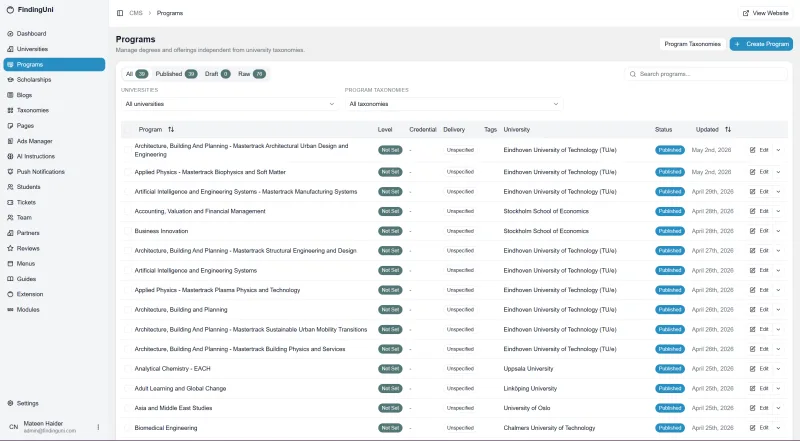This screenshot has height=441, width=800.
Task: Click the Universities sidebar icon
Action: [x=10, y=49]
